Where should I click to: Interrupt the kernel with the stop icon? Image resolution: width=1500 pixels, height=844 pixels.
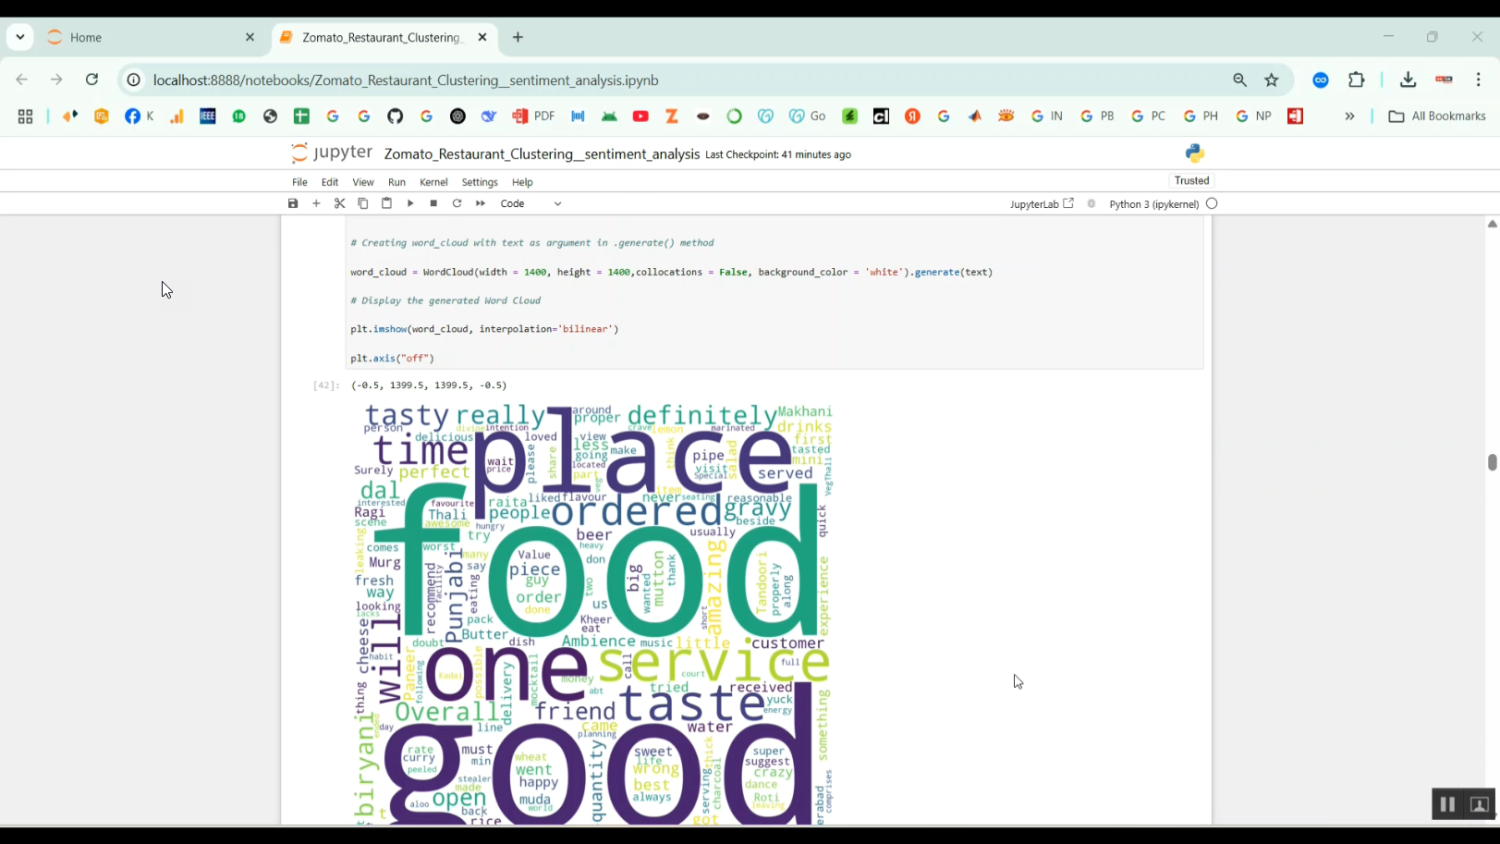tap(434, 203)
